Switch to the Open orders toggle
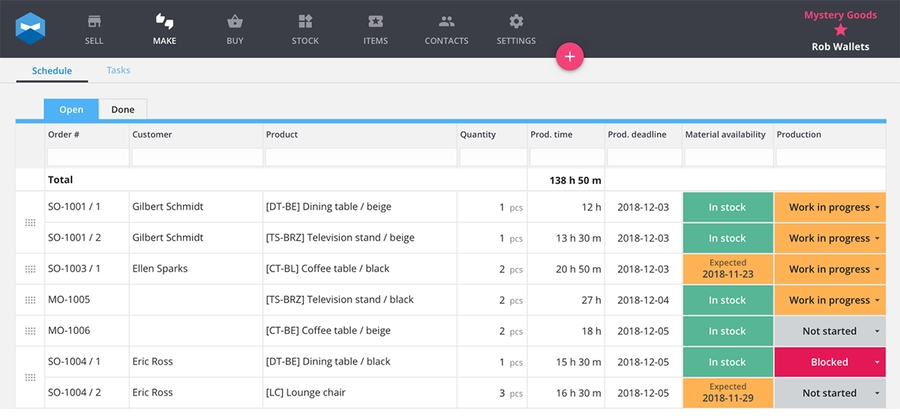This screenshot has height=418, width=900. tap(71, 110)
